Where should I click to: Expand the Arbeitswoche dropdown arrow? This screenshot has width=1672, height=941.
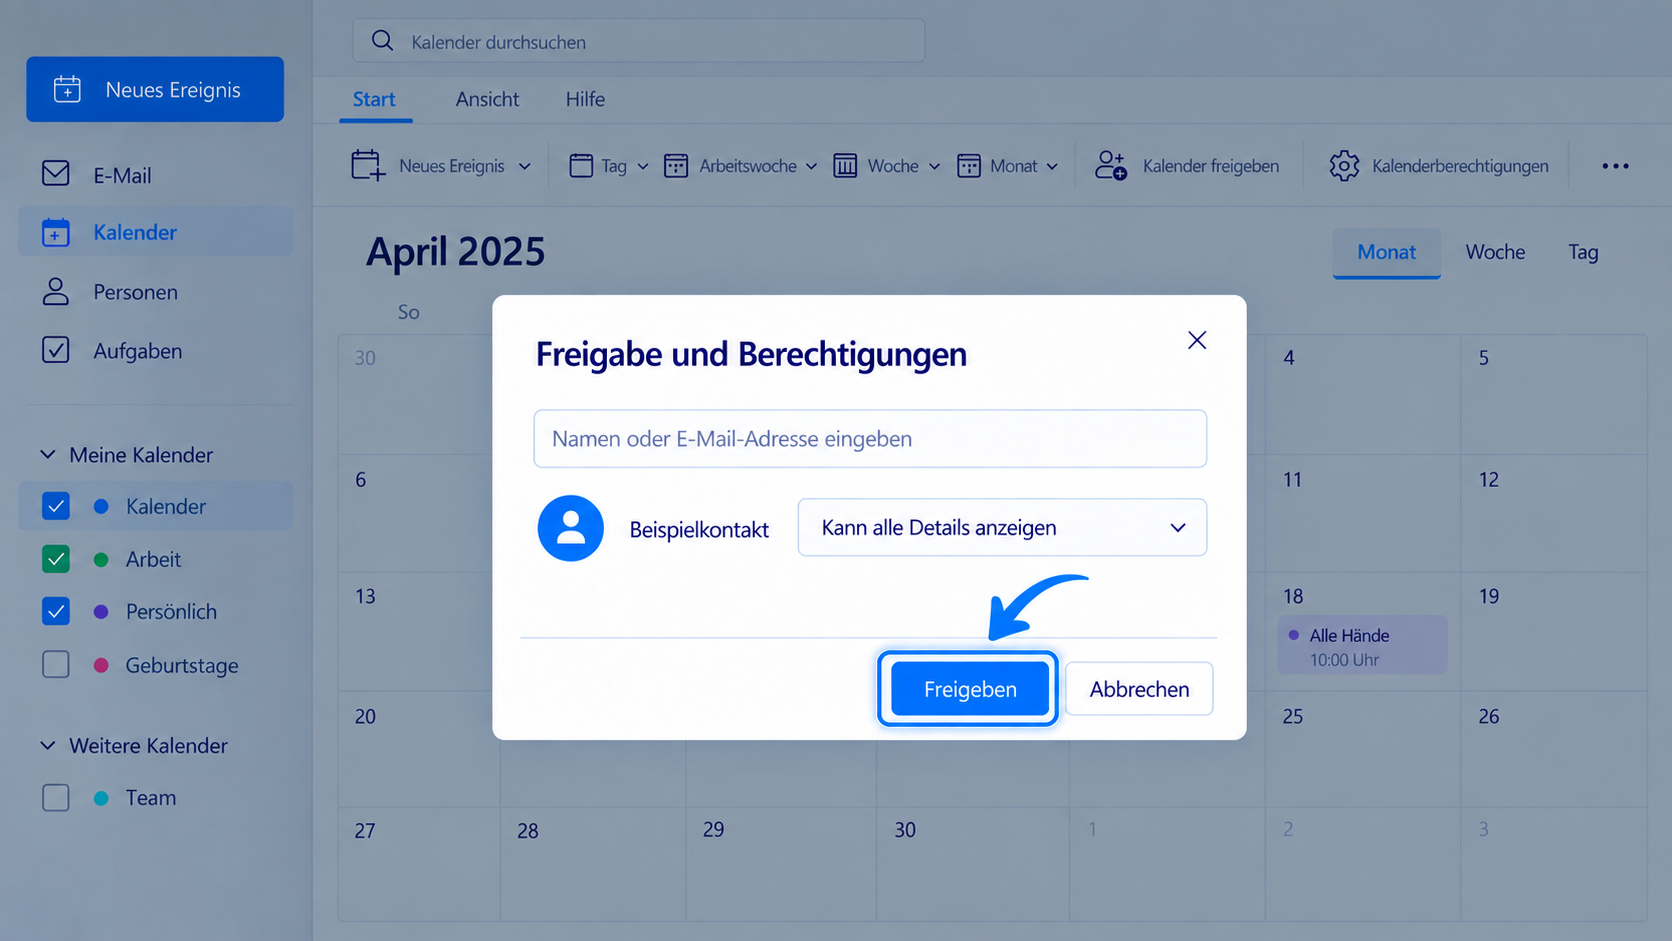811,166
